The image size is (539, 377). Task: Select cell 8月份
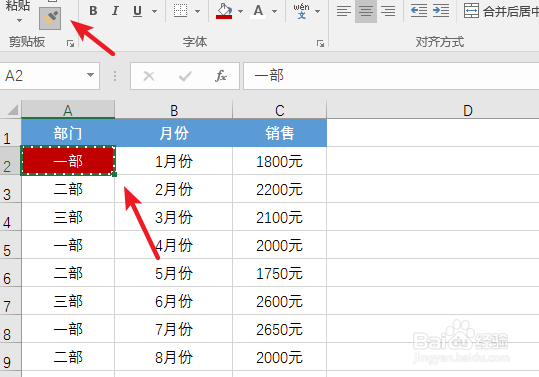174,357
